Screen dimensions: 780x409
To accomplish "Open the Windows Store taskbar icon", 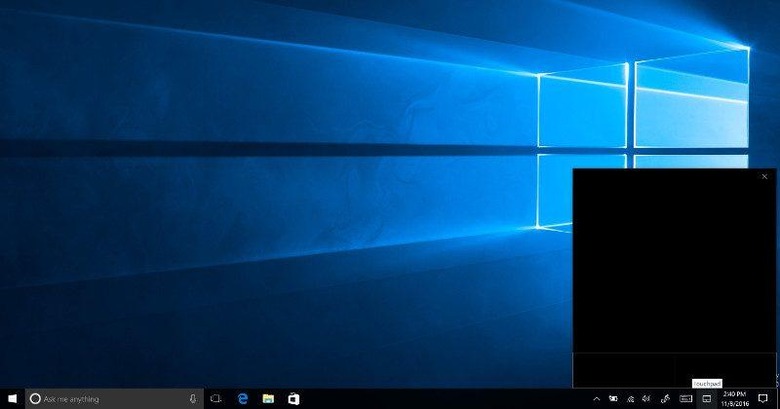I will (x=293, y=399).
